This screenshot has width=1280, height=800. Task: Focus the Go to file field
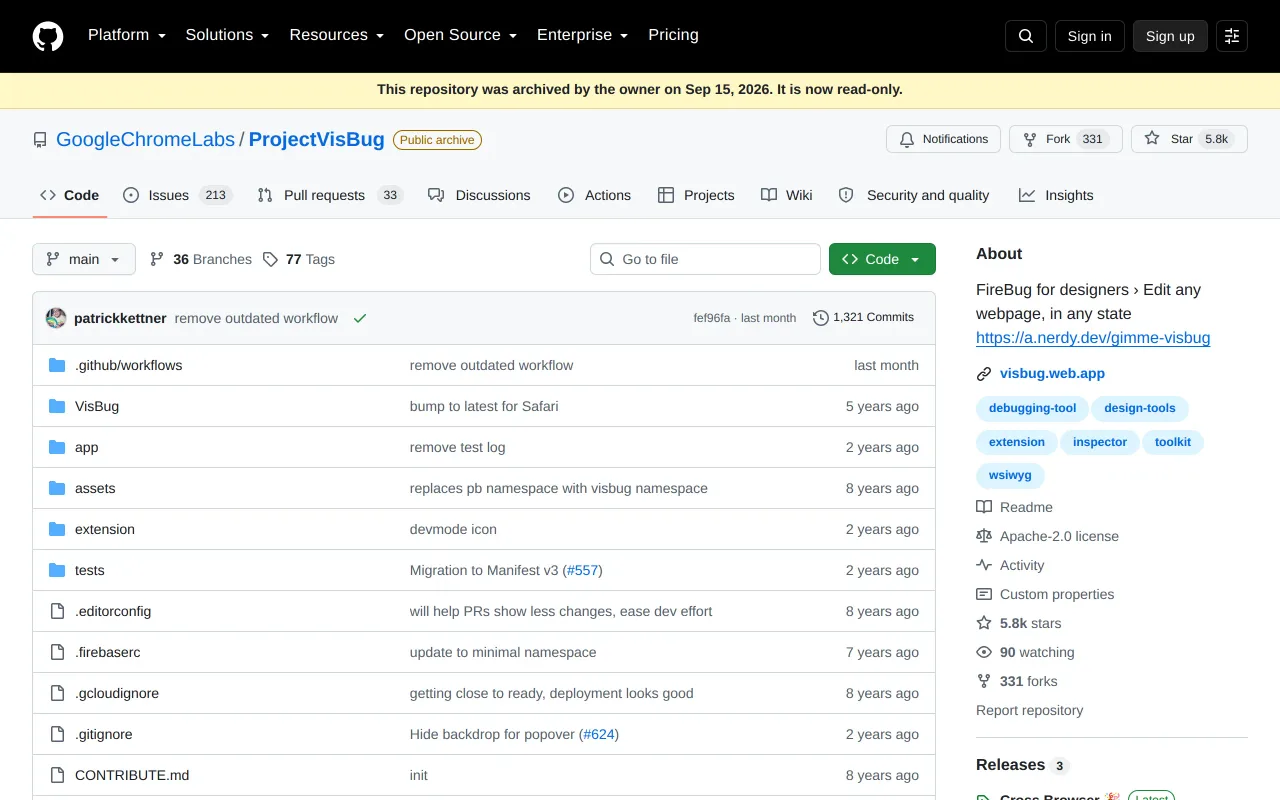[705, 259]
